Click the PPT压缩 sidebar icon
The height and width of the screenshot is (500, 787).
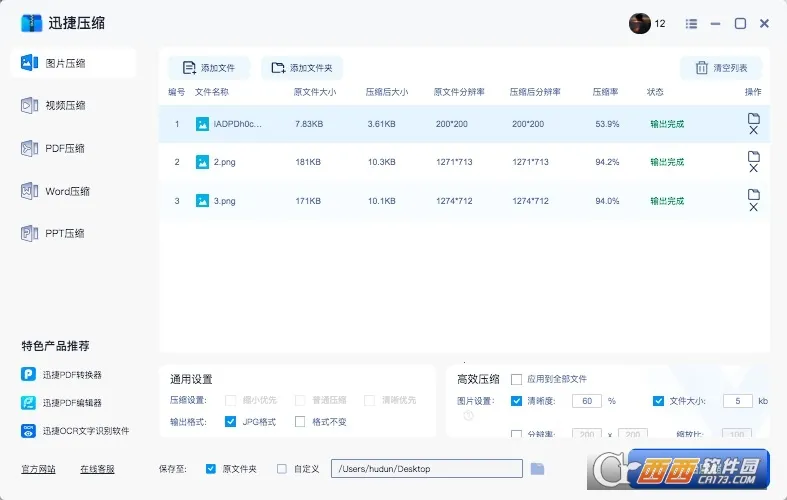(x=29, y=233)
